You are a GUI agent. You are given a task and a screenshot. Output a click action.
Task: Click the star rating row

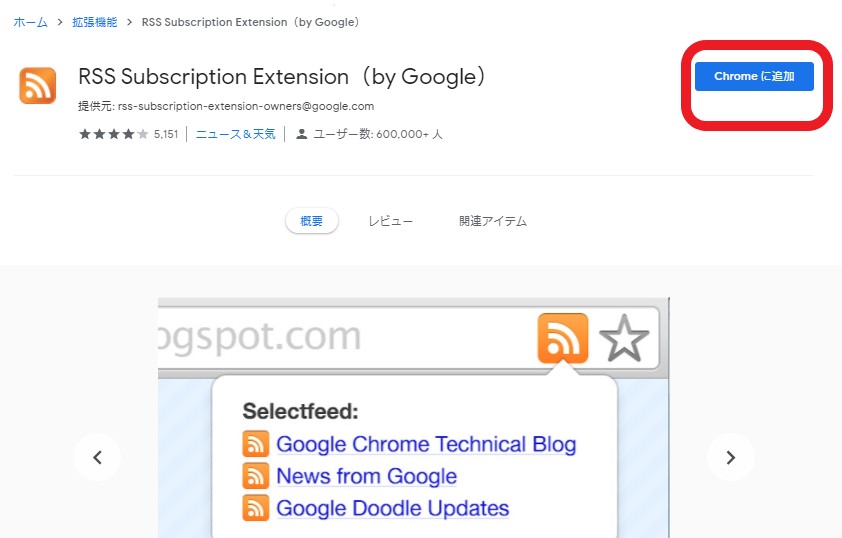click(x=114, y=134)
